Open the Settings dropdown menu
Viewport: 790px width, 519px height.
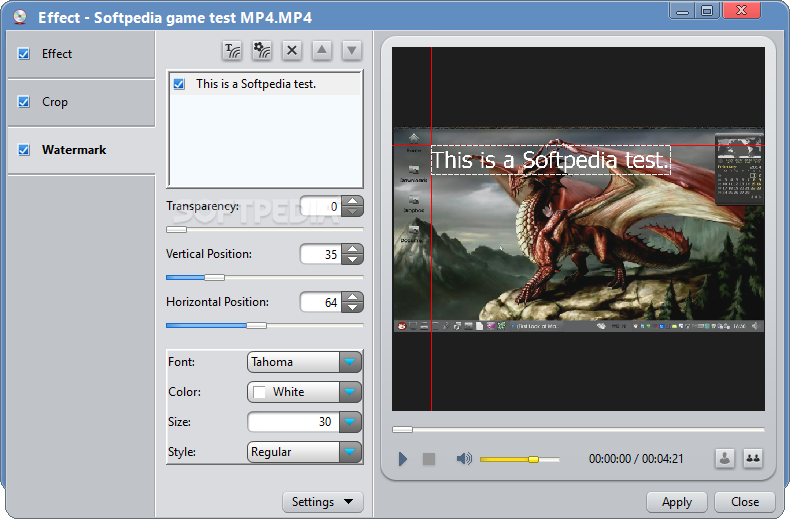[x=322, y=502]
